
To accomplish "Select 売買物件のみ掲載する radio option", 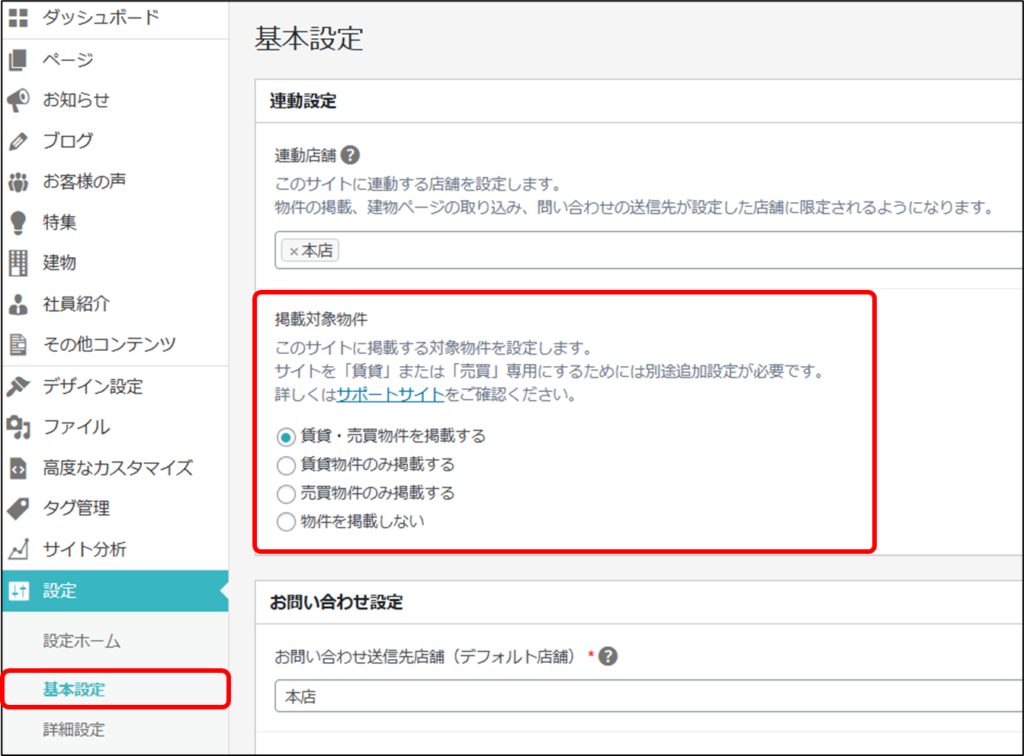I will coord(286,493).
